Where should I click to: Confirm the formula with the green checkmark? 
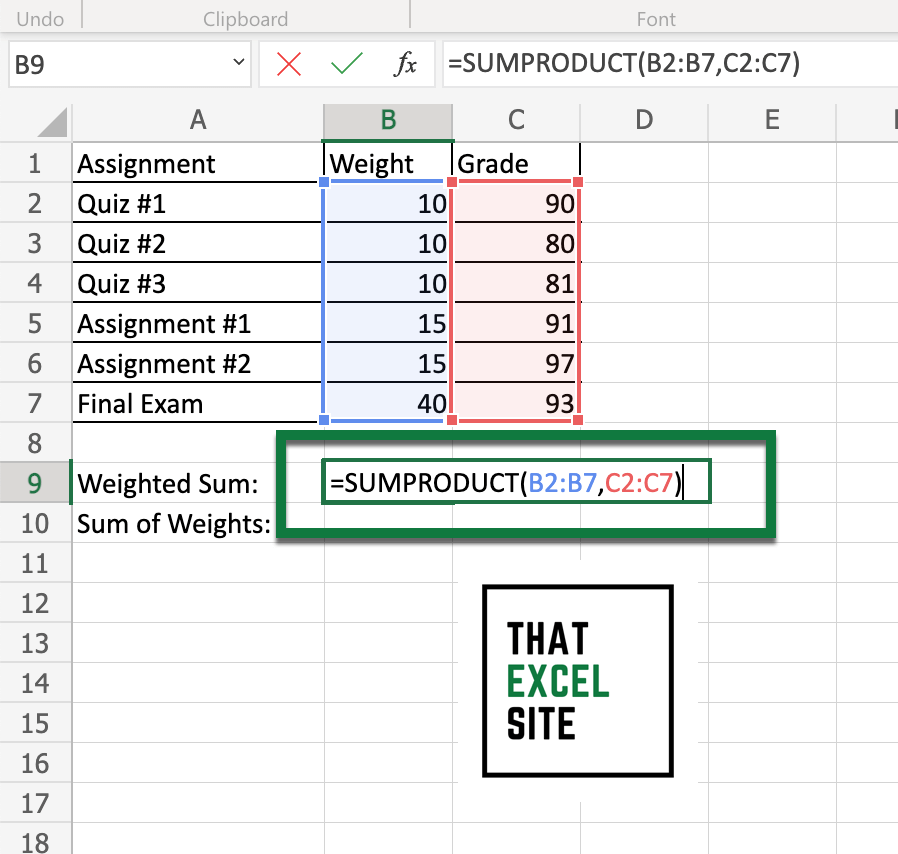(x=347, y=62)
